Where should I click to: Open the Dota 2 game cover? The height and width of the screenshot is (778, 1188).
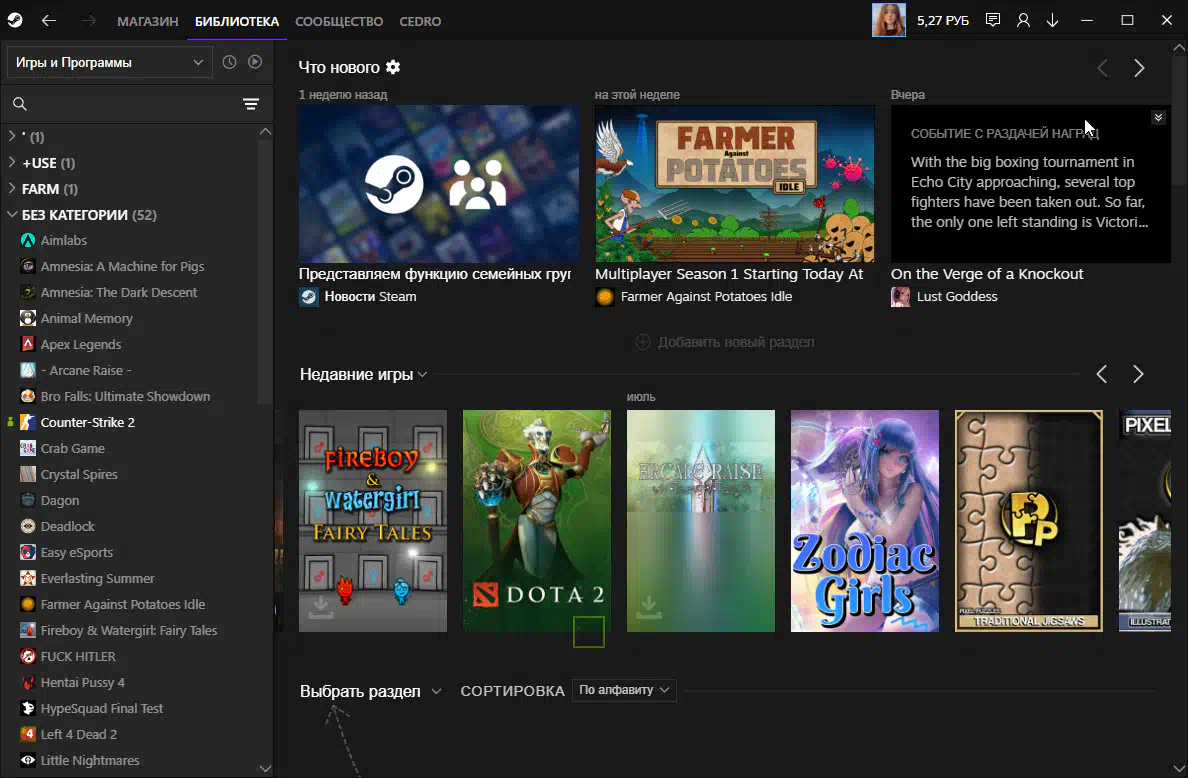[x=536, y=521]
